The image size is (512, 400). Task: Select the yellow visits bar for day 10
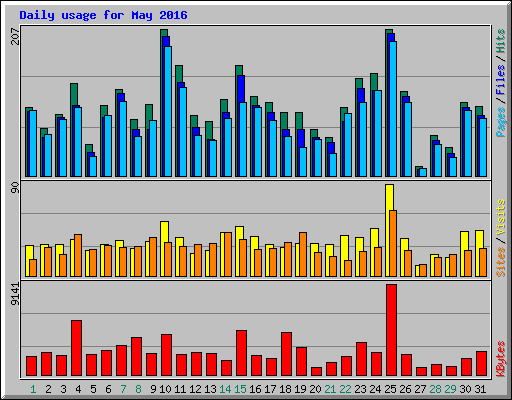pyautogui.click(x=163, y=249)
